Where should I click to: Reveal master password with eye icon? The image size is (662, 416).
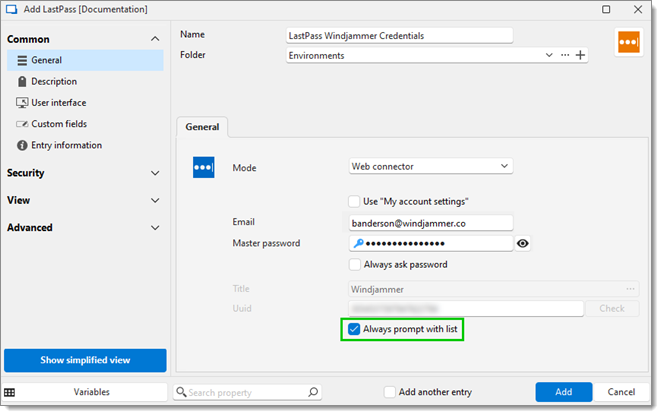pos(523,243)
